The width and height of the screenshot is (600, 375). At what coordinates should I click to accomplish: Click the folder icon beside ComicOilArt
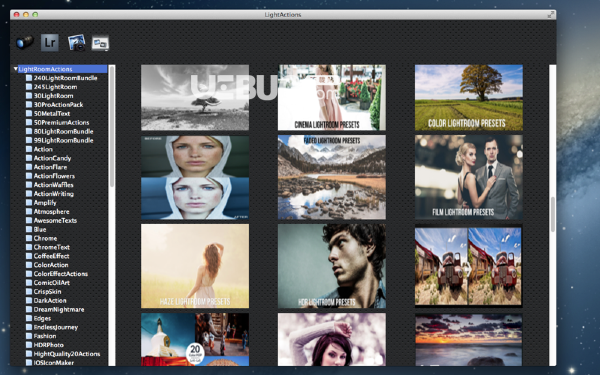click(x=29, y=282)
